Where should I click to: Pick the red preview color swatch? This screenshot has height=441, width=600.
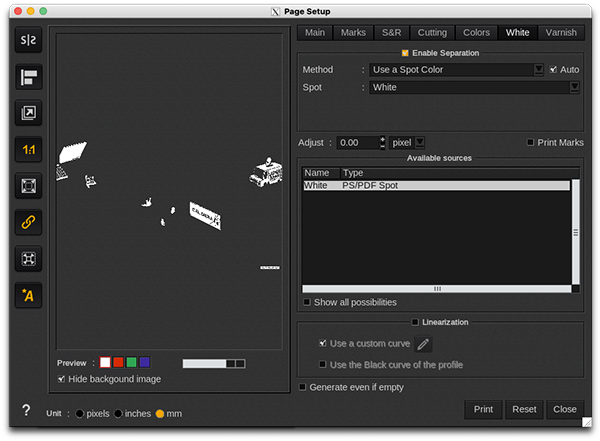coord(117,362)
